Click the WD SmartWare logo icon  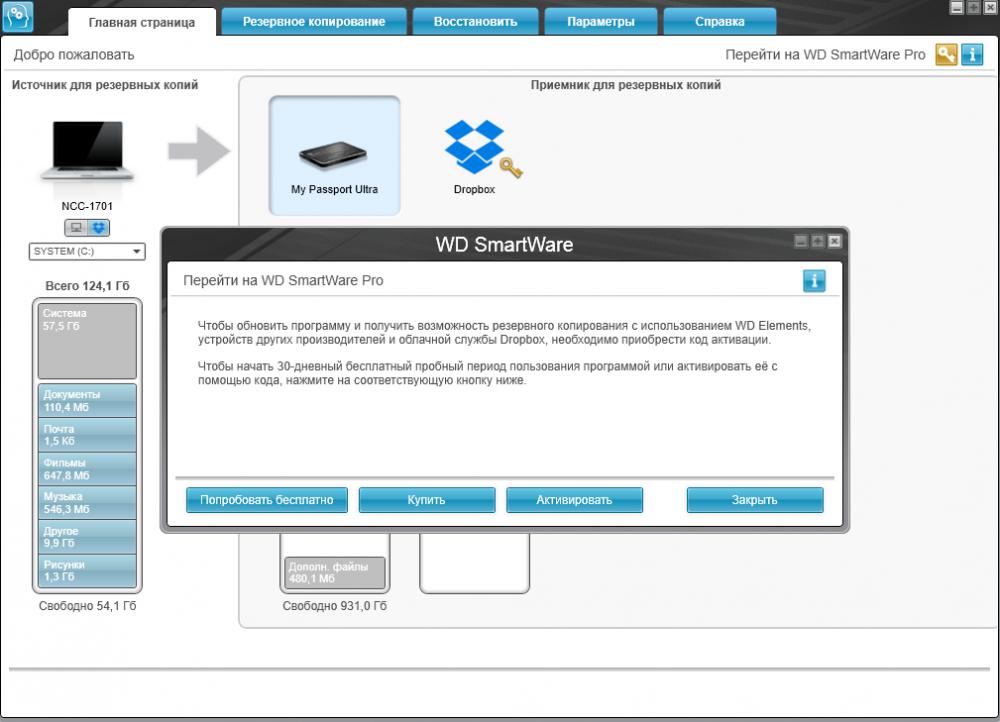point(18,17)
